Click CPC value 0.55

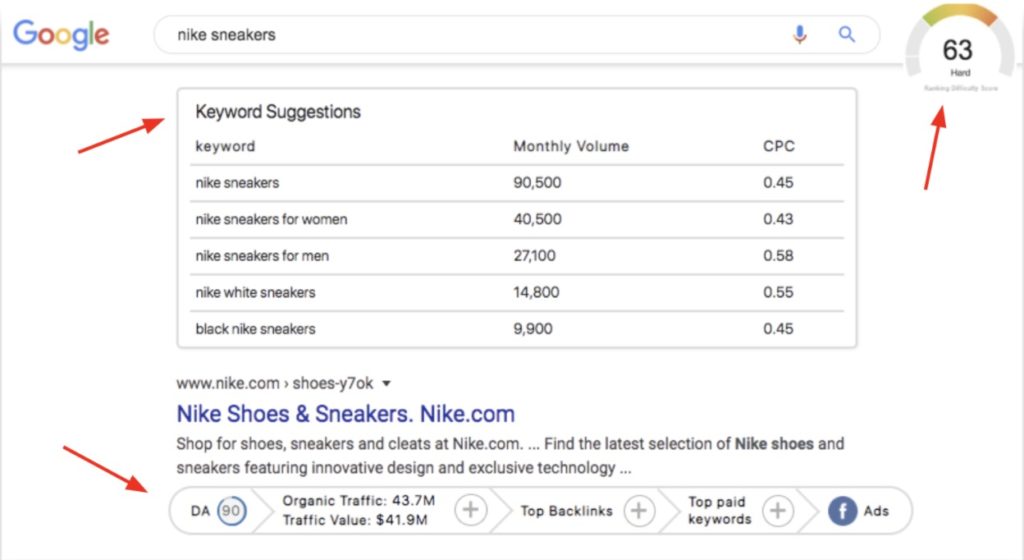[778, 292]
